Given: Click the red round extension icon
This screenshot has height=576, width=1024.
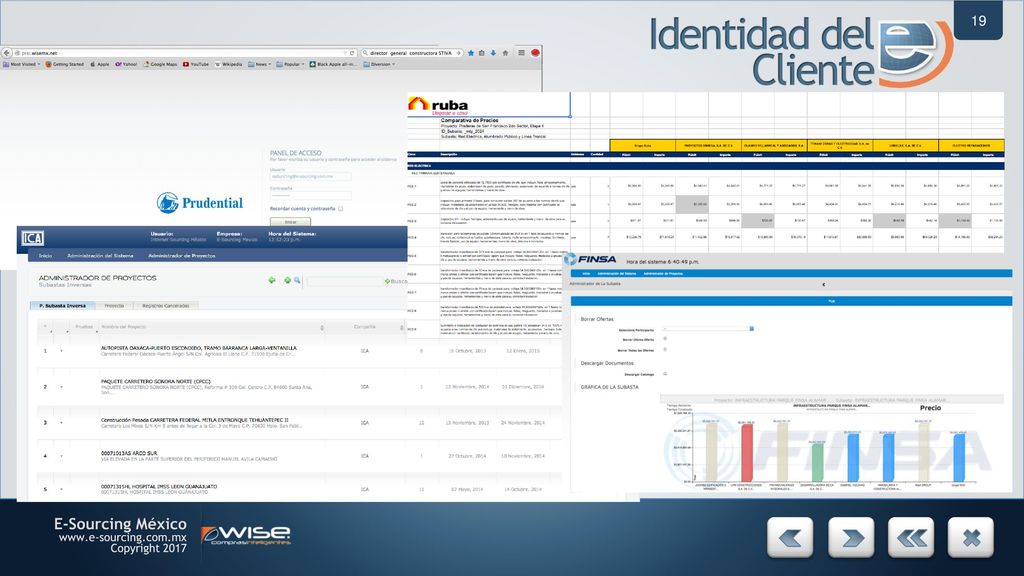Looking at the screenshot, I should [535, 53].
